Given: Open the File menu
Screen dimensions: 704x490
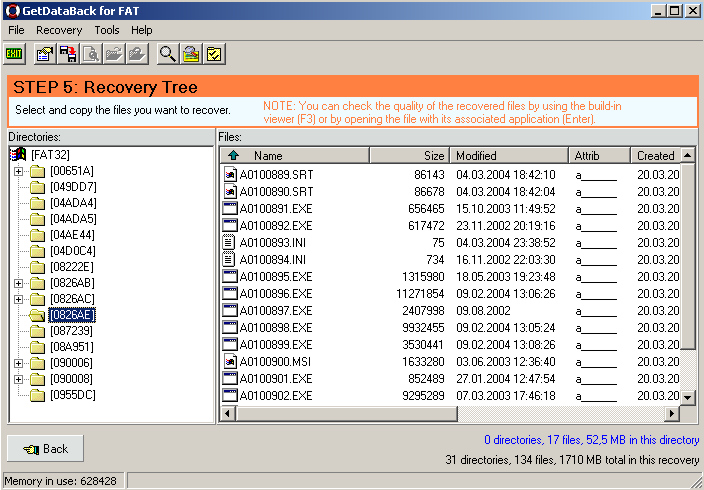Looking at the screenshot, I should pyautogui.click(x=16, y=30).
